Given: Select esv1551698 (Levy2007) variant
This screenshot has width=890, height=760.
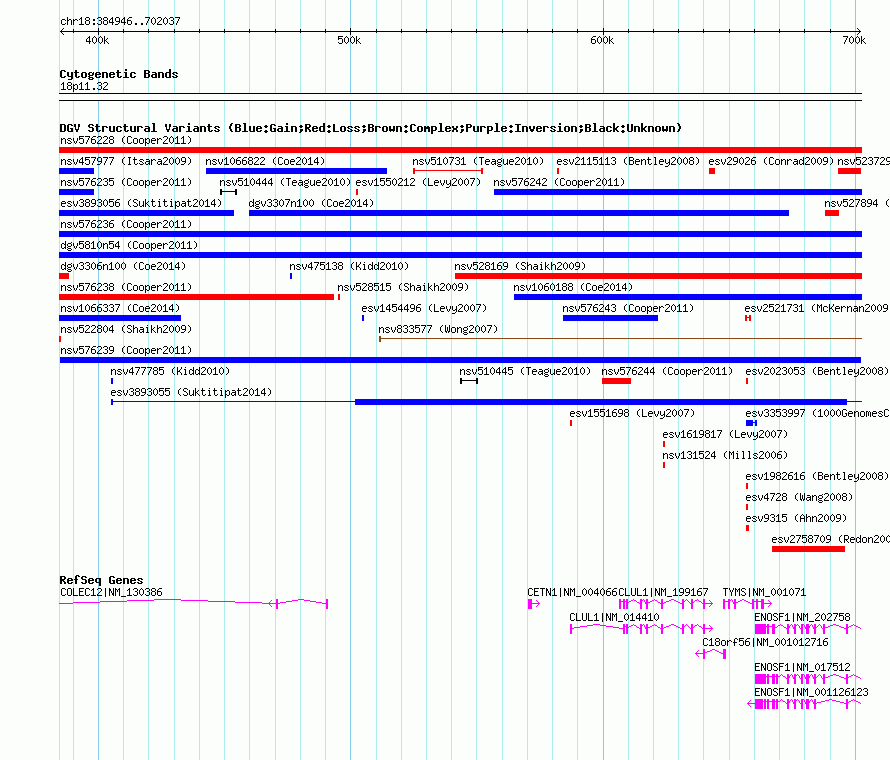Looking at the screenshot, I should point(571,423).
